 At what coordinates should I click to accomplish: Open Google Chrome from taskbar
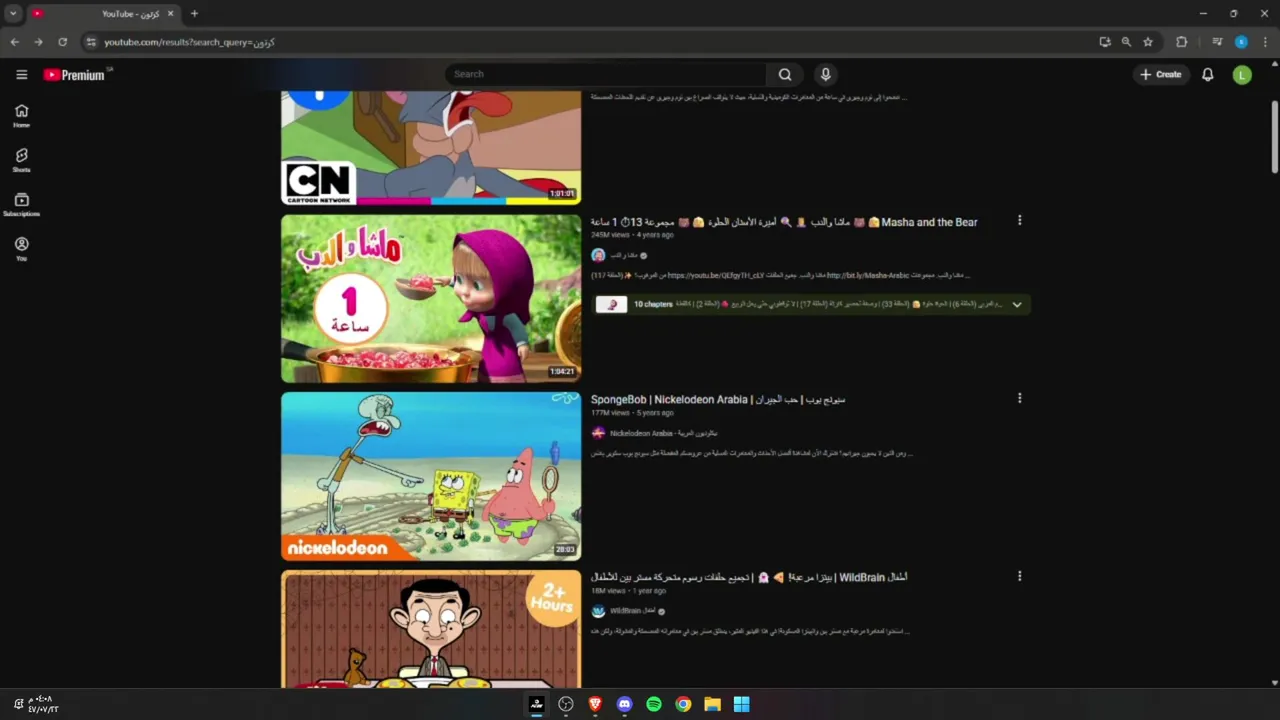683,704
